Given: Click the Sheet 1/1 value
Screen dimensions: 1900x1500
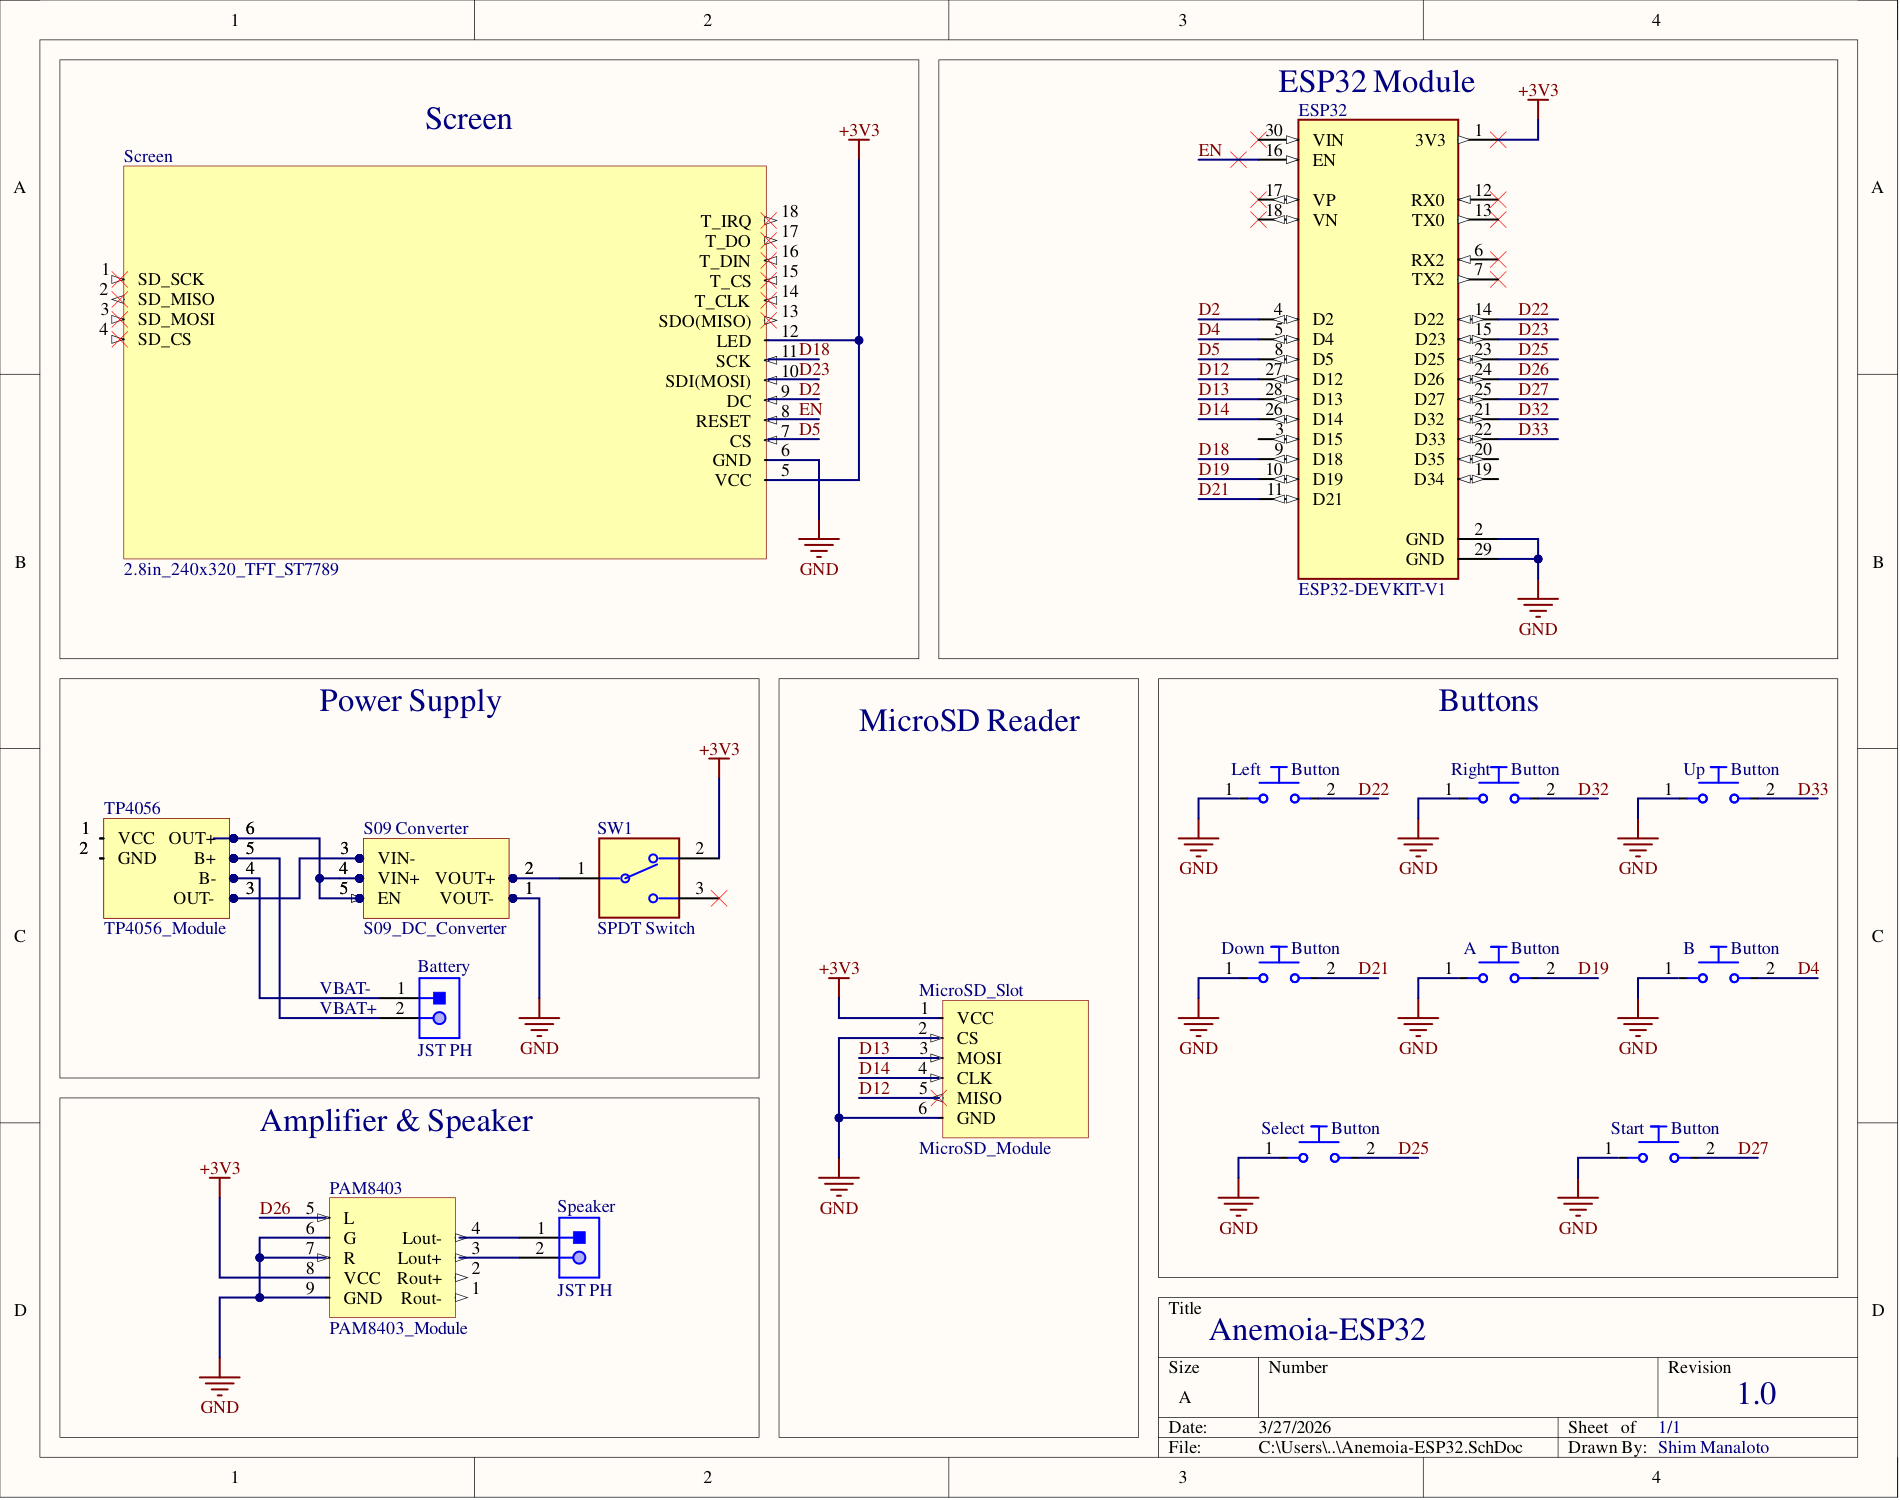Looking at the screenshot, I should click(x=1669, y=1428).
